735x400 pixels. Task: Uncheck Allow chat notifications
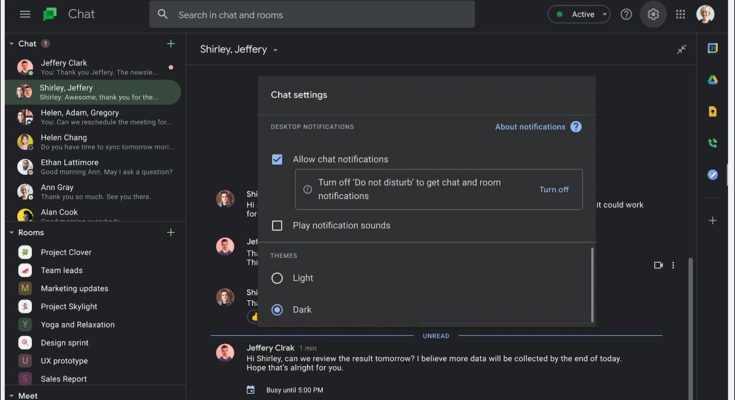[x=277, y=159]
